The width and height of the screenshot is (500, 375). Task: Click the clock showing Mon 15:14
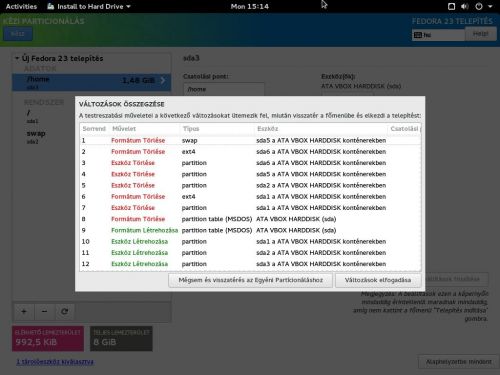250,6
